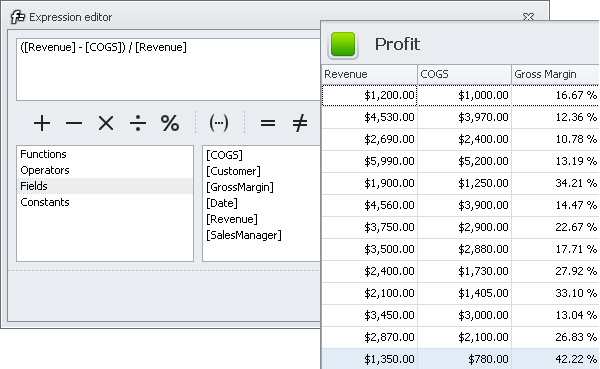The image size is (600, 369).
Task: Select Gross Margin cell 12.36 %
Action: (x=555, y=117)
